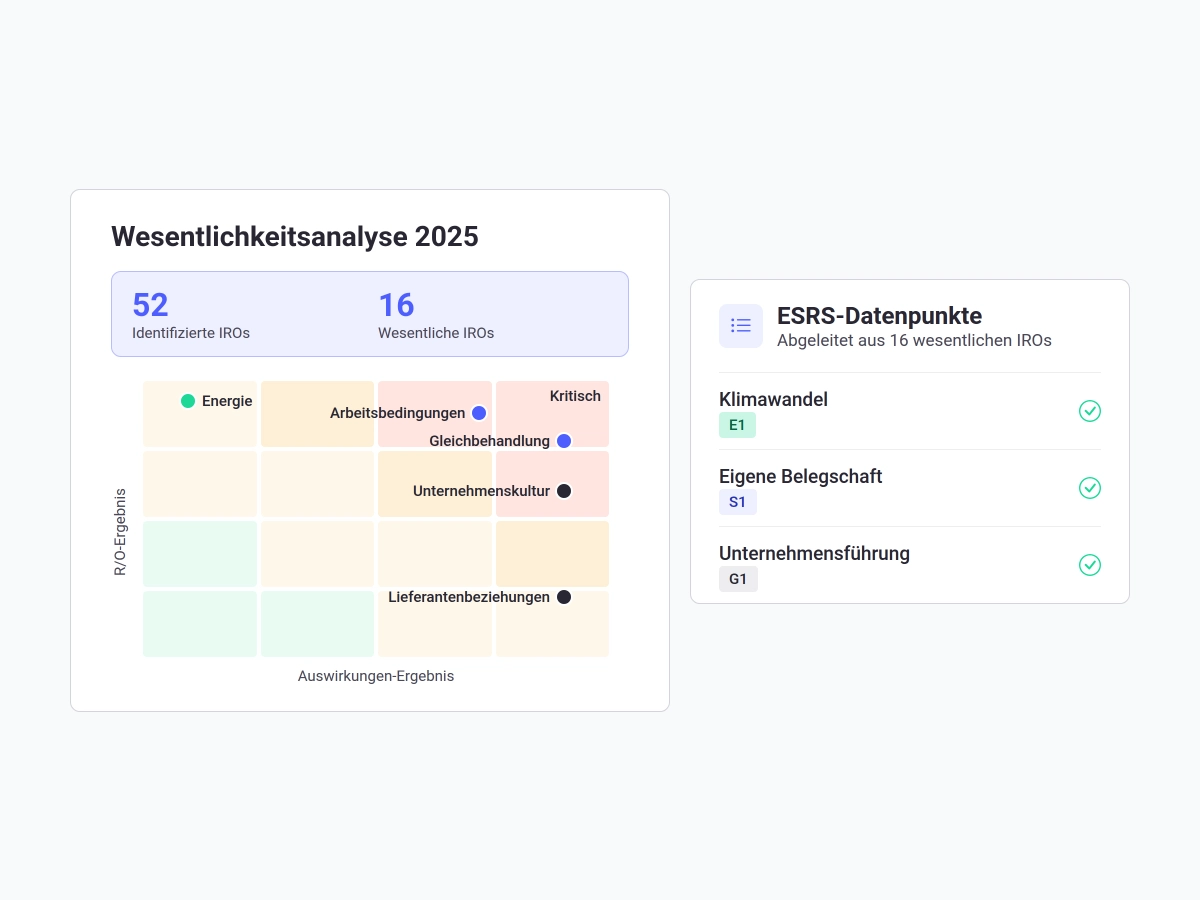
Task: Click the Wesentlichkeitsanalyse 2025 heading
Action: (x=295, y=237)
